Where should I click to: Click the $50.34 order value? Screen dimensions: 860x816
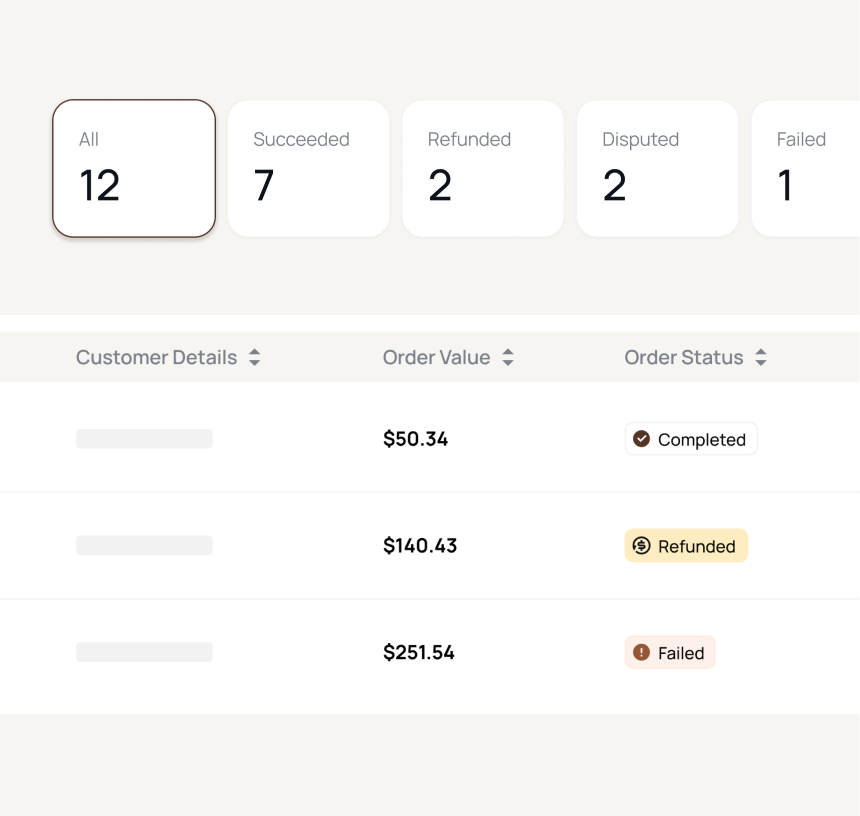[415, 438]
